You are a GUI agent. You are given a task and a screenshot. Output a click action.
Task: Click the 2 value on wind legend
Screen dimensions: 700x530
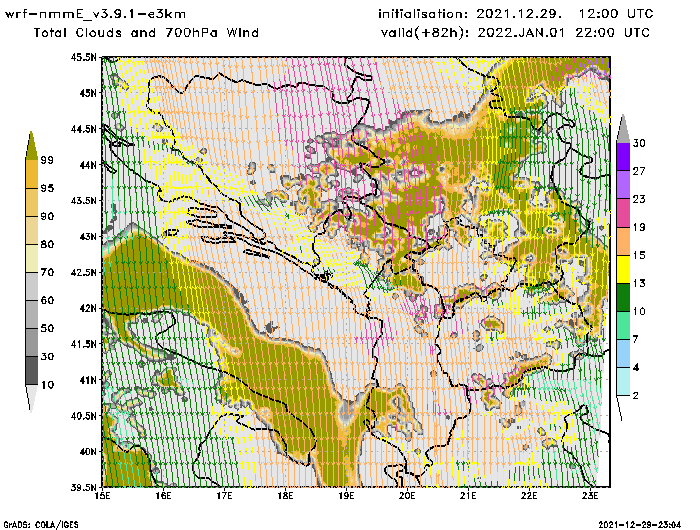(x=636, y=396)
